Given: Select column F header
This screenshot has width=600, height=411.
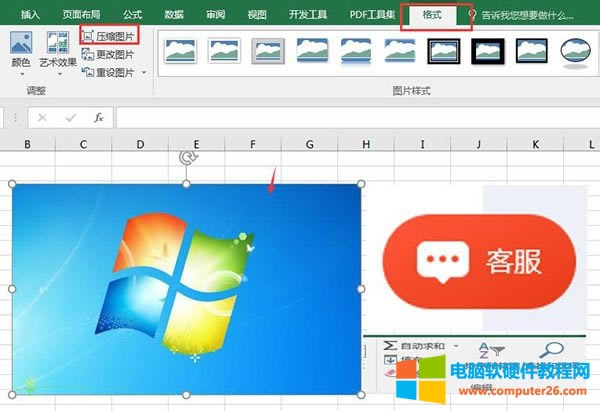Looking at the screenshot, I should click(x=253, y=144).
